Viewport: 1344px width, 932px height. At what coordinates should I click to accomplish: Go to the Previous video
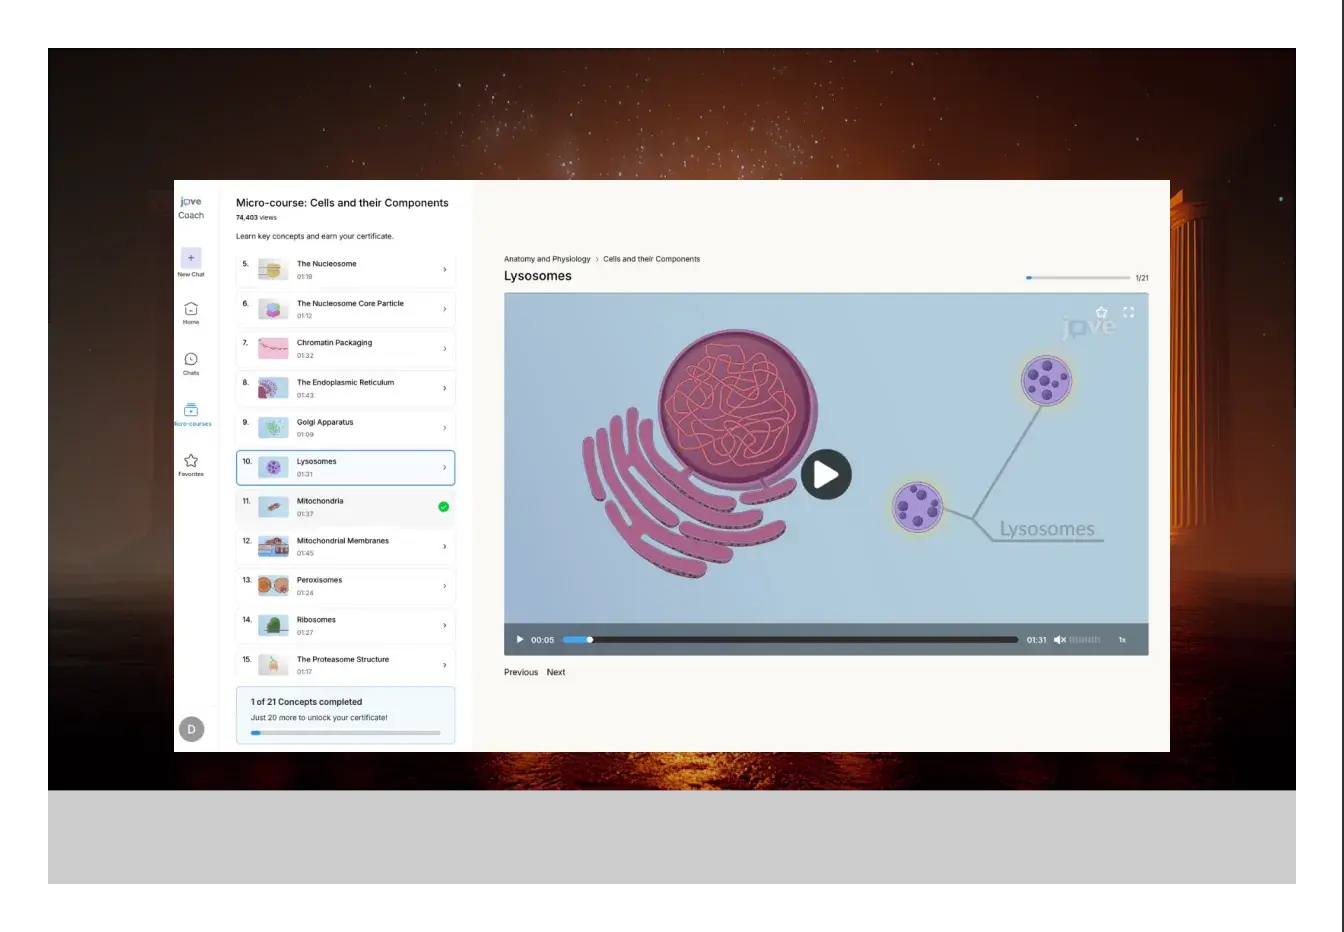pyautogui.click(x=521, y=672)
